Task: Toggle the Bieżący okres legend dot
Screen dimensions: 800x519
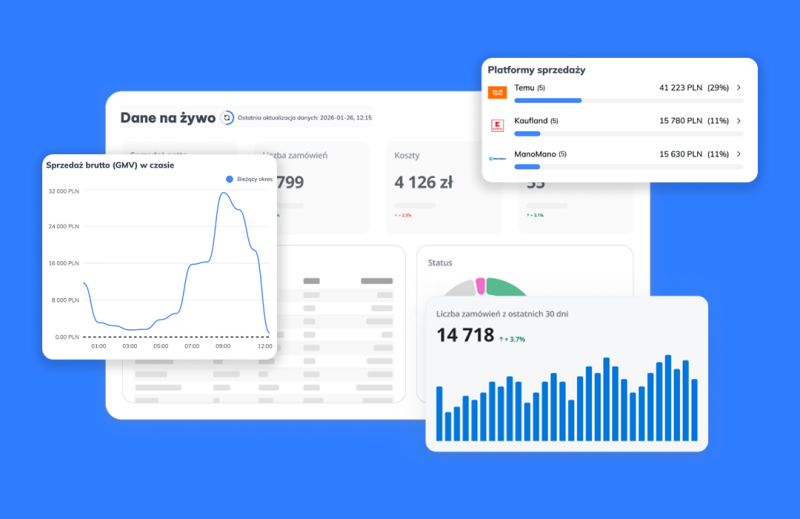Action: coord(229,179)
